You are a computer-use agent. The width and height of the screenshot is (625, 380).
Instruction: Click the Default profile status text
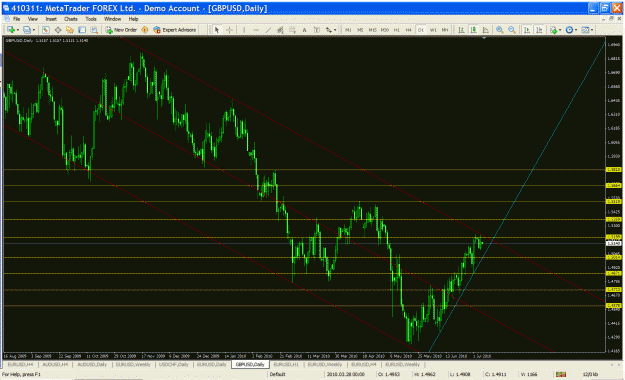pyautogui.click(x=277, y=374)
